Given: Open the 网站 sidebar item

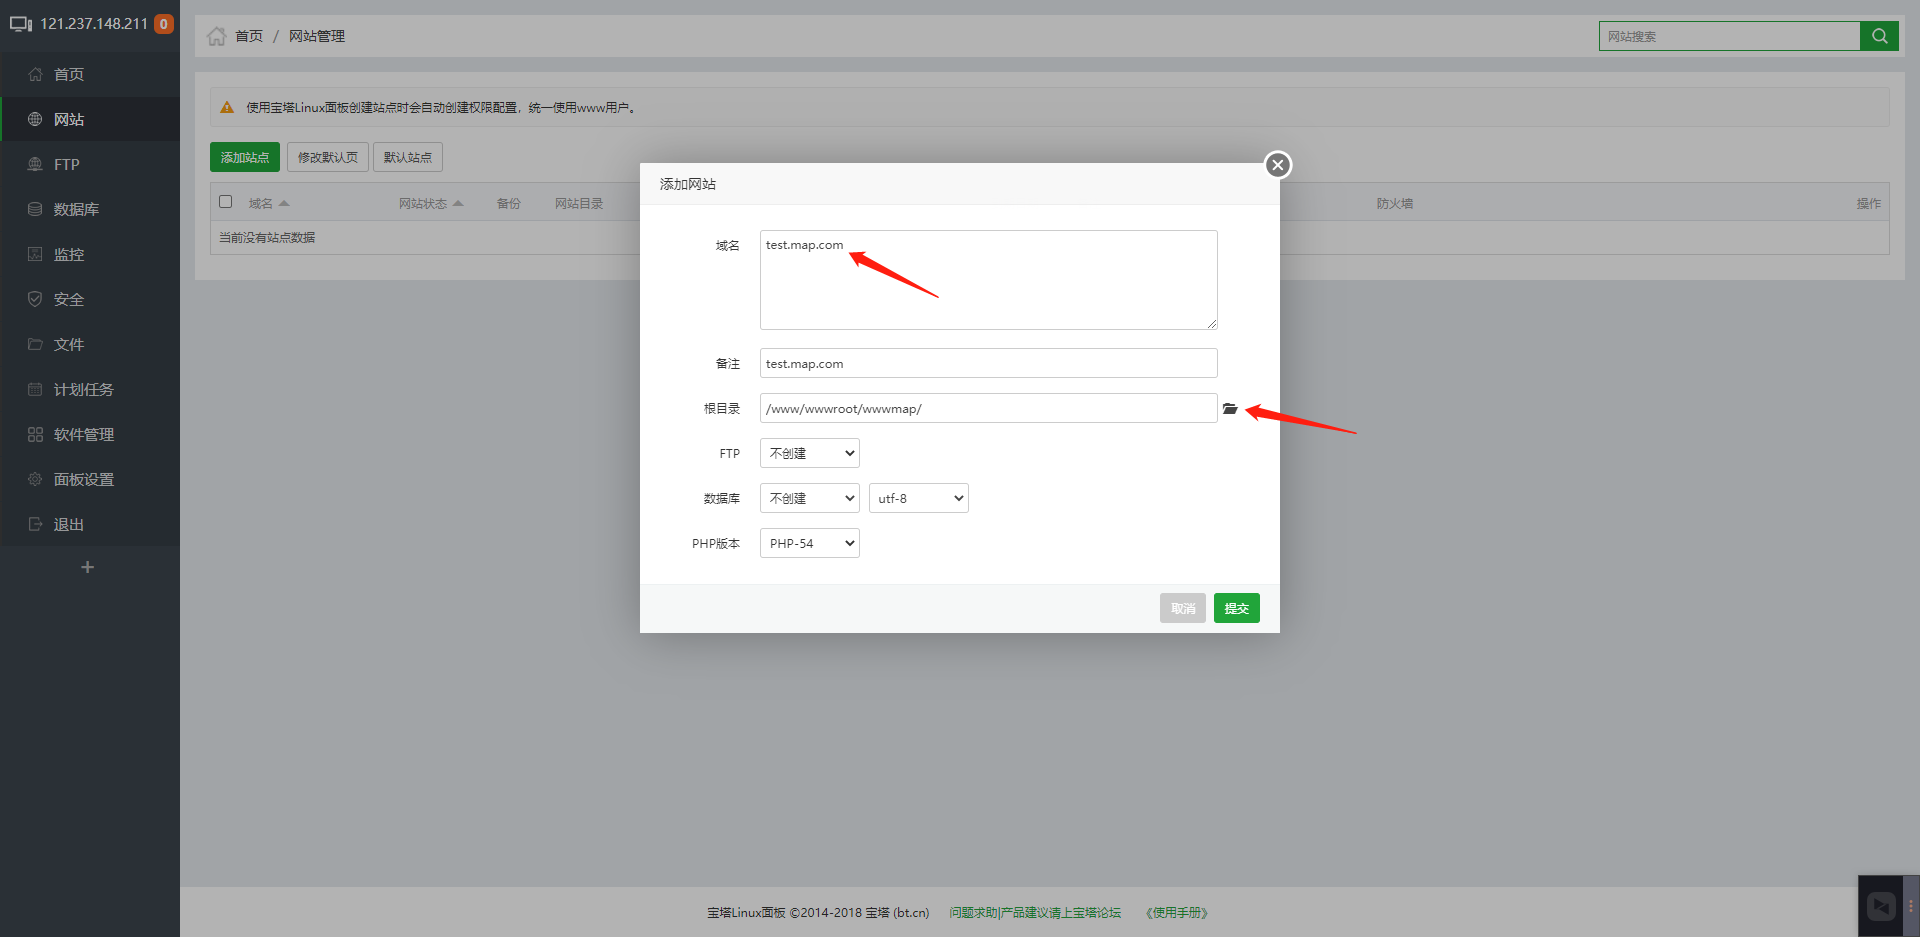Looking at the screenshot, I should click(x=90, y=119).
